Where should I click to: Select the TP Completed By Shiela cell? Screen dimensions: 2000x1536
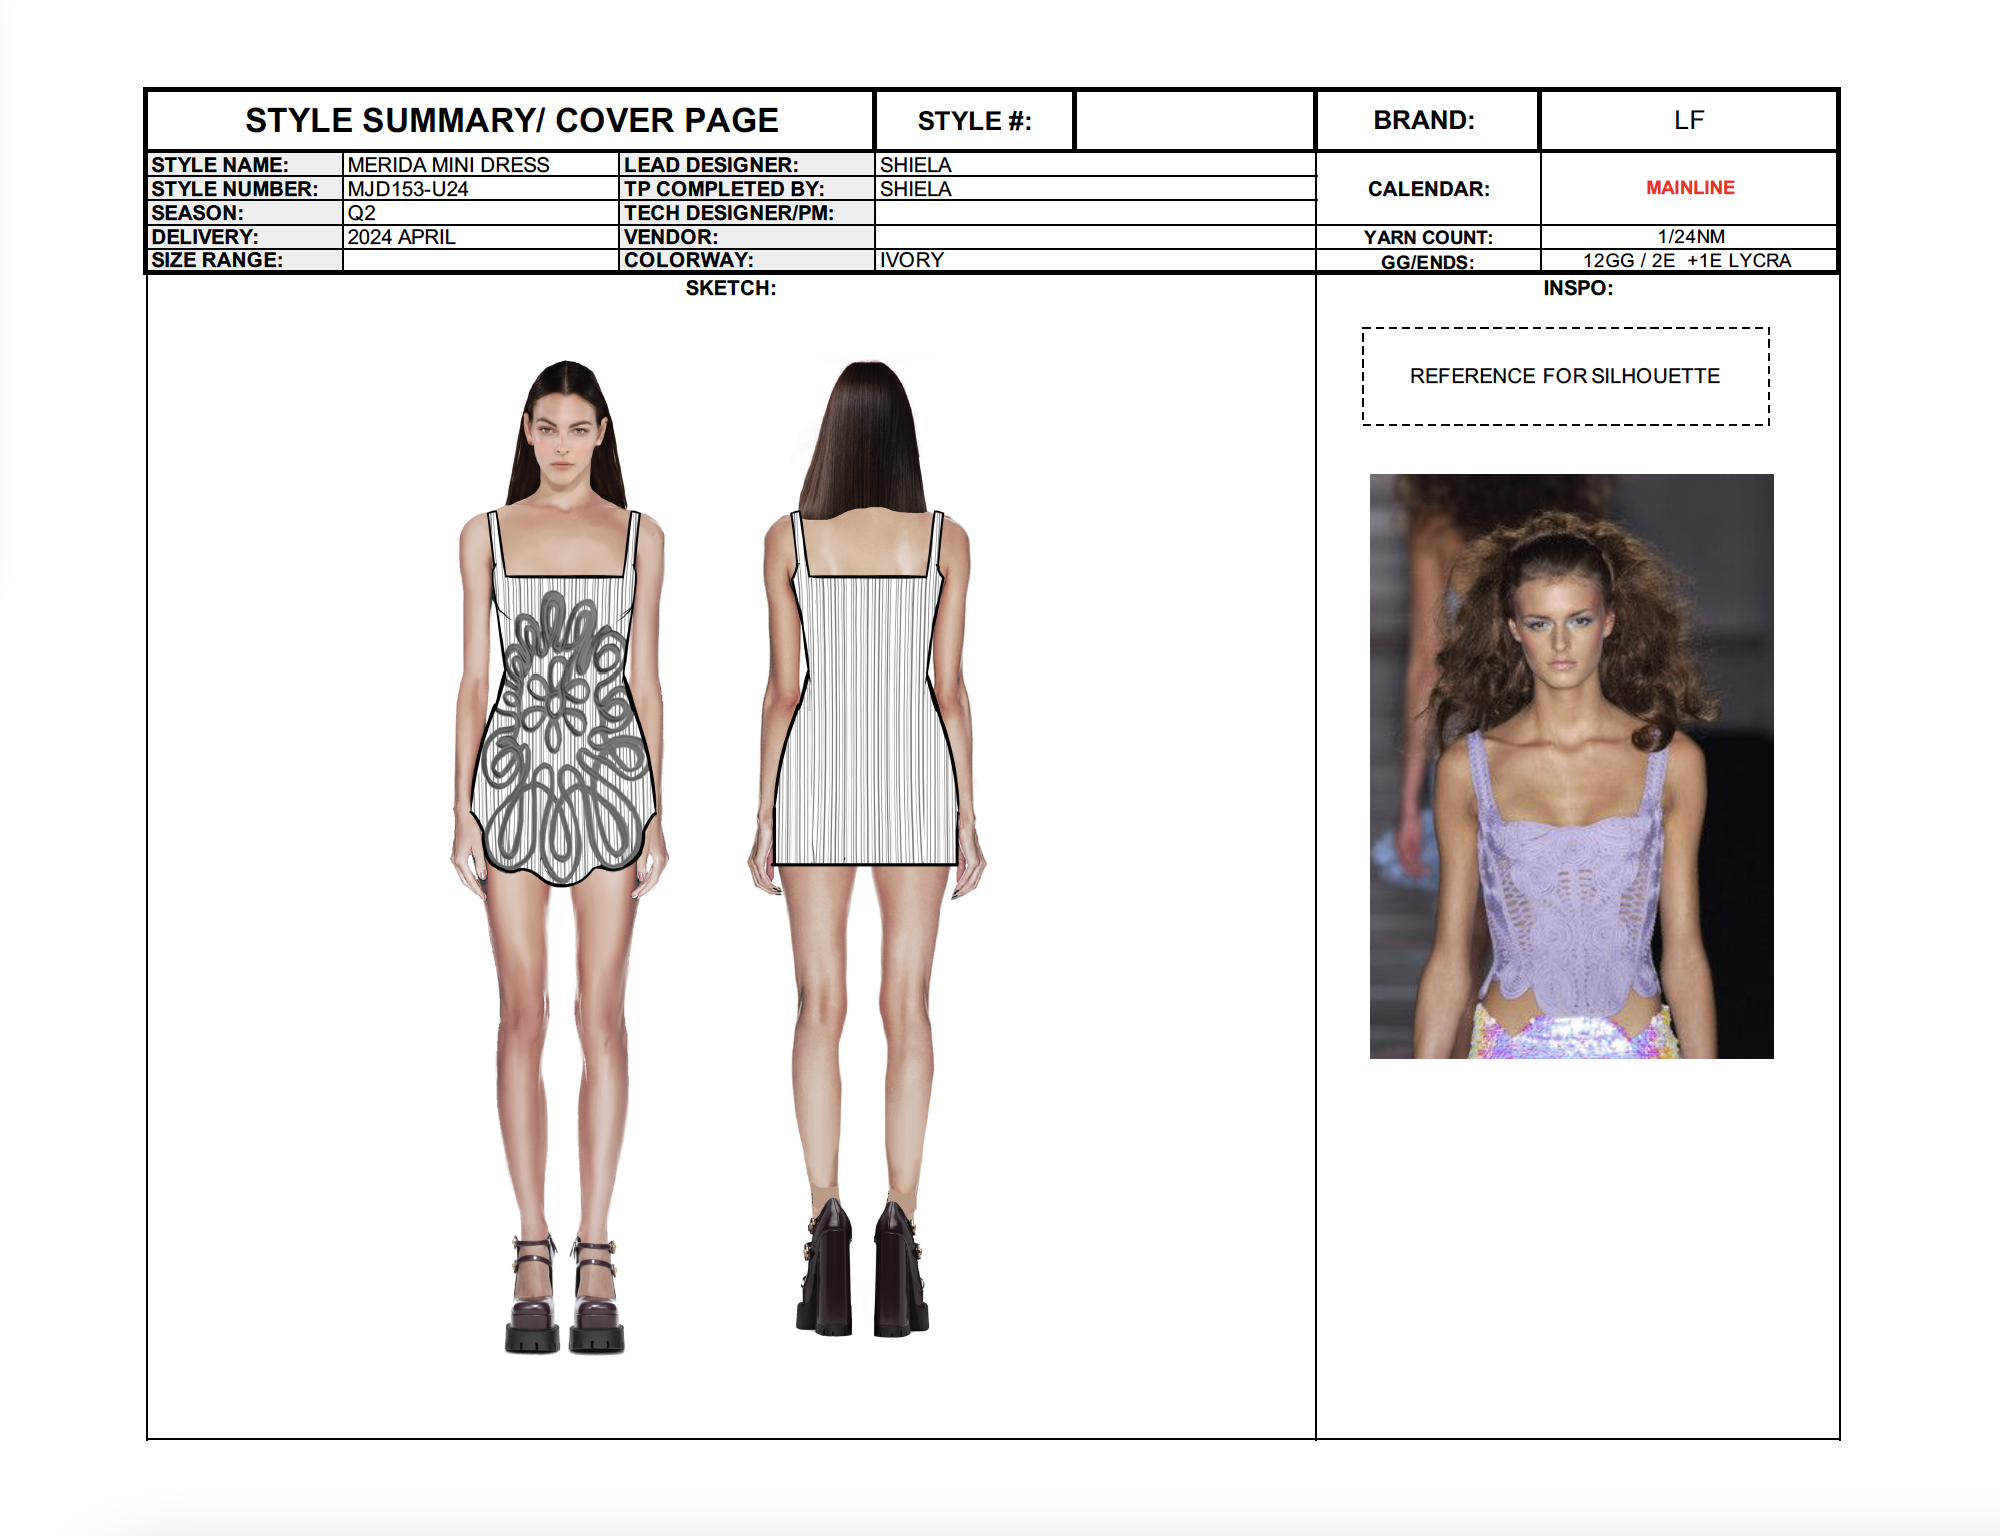pos(1095,189)
